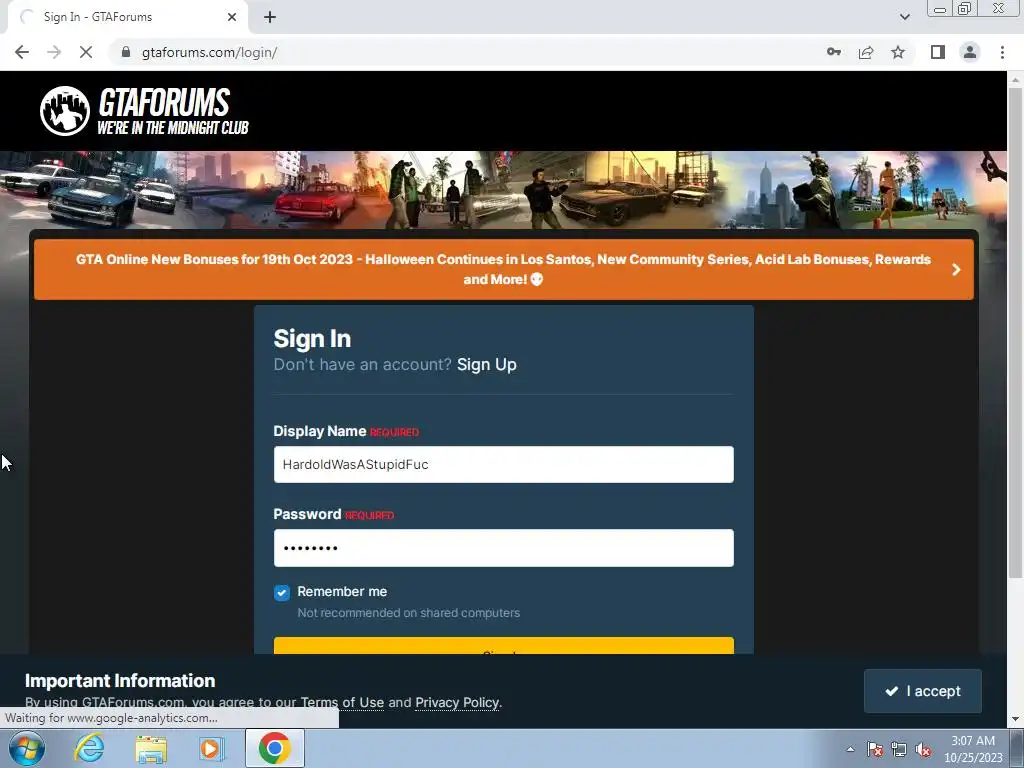Close the Sign In - GTAForums tab
Viewport: 1024px width, 768px height.
232,17
